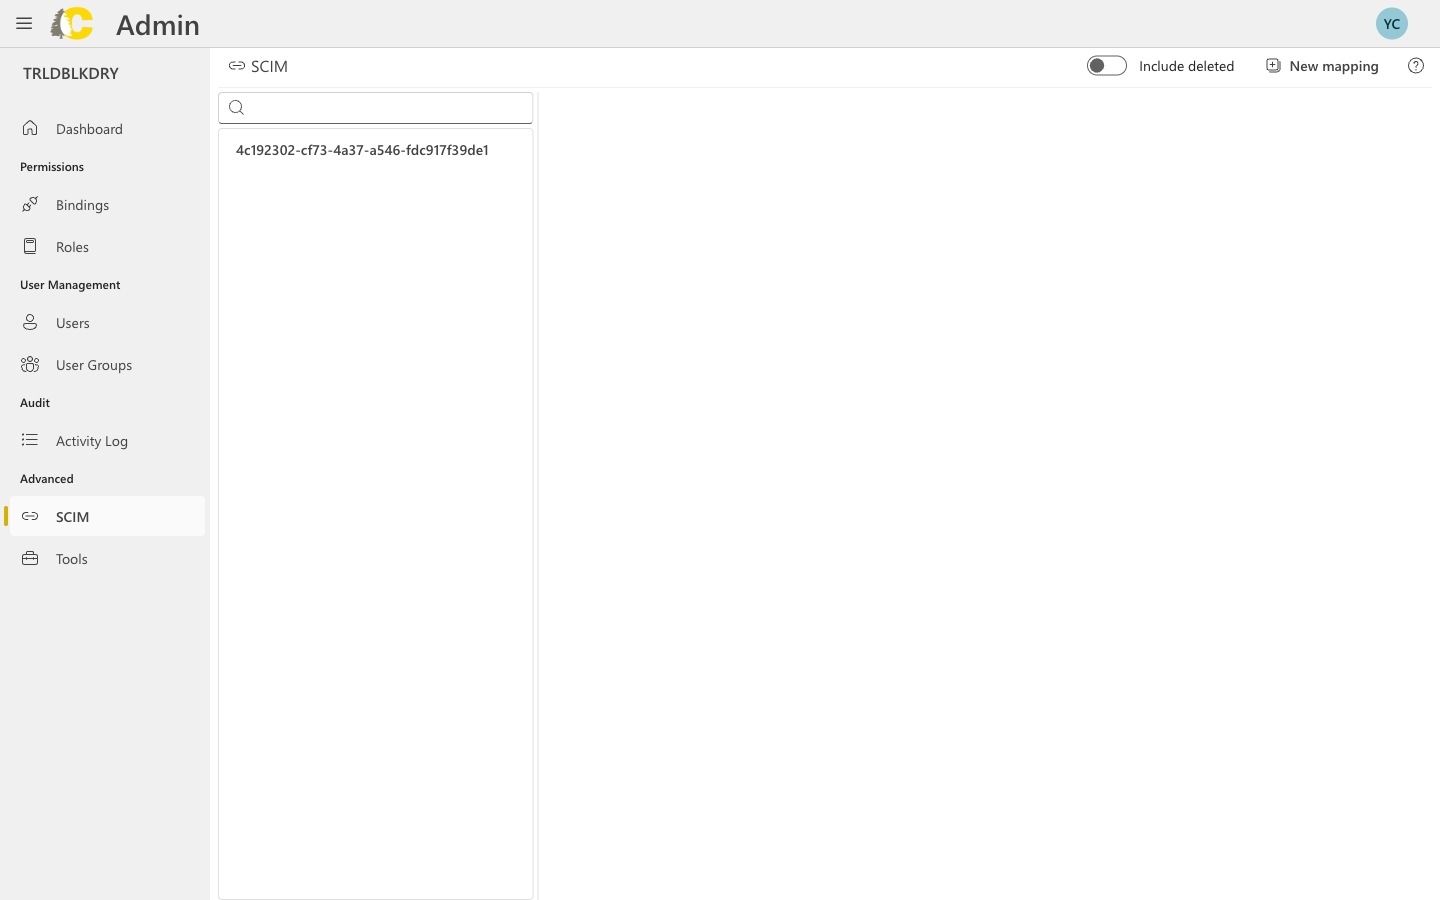Click the Users person icon

pos(30,322)
